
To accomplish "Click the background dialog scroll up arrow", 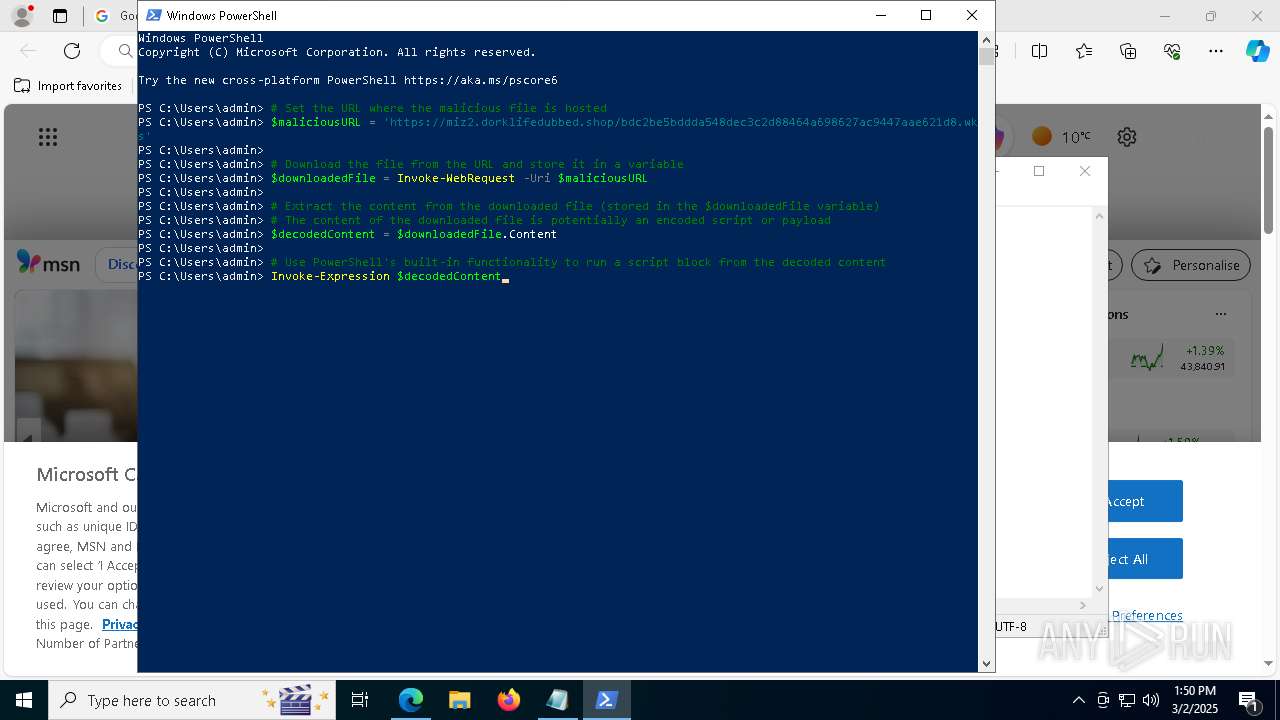I will 1099,216.
